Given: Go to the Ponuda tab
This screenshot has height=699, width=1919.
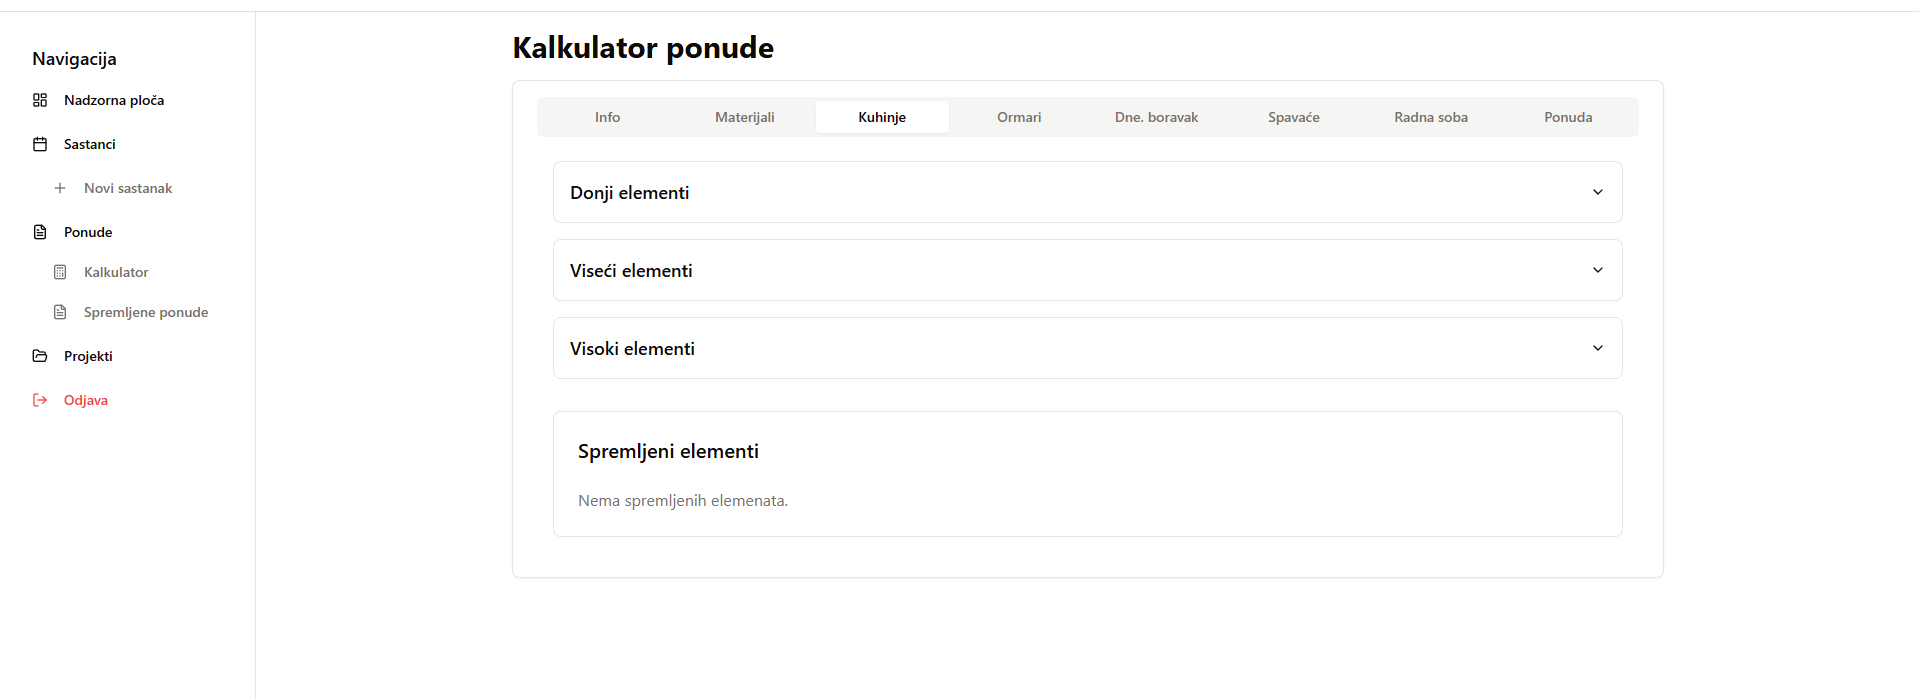Looking at the screenshot, I should 1568,117.
